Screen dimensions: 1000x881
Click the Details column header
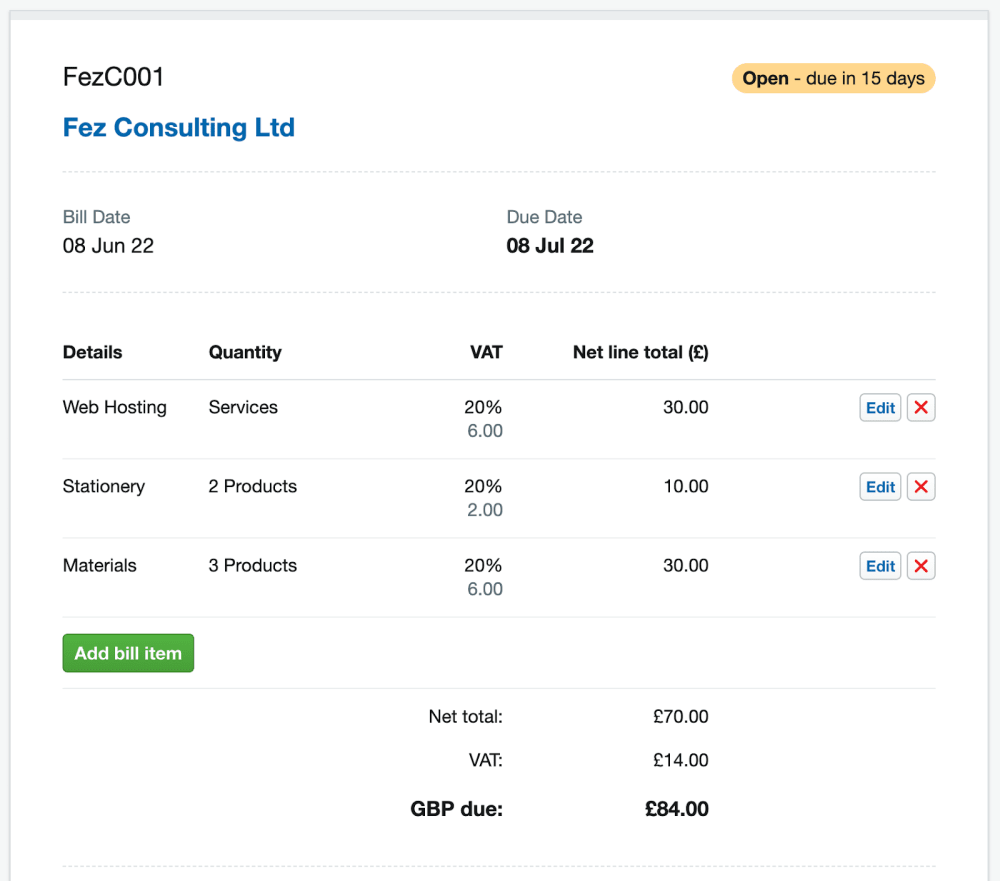92,352
